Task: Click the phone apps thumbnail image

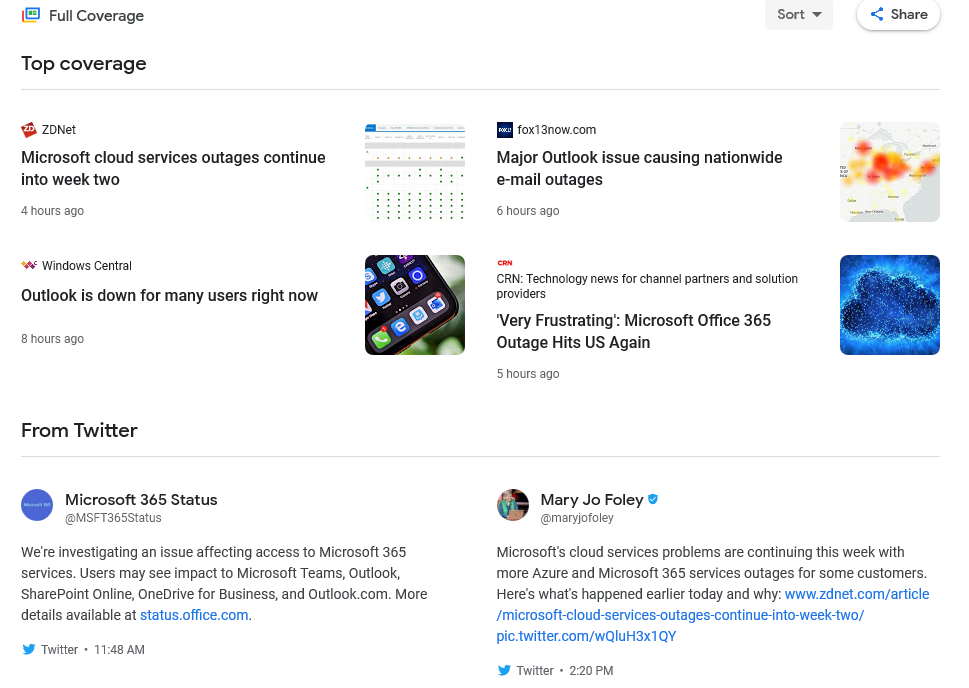Action: [x=415, y=305]
